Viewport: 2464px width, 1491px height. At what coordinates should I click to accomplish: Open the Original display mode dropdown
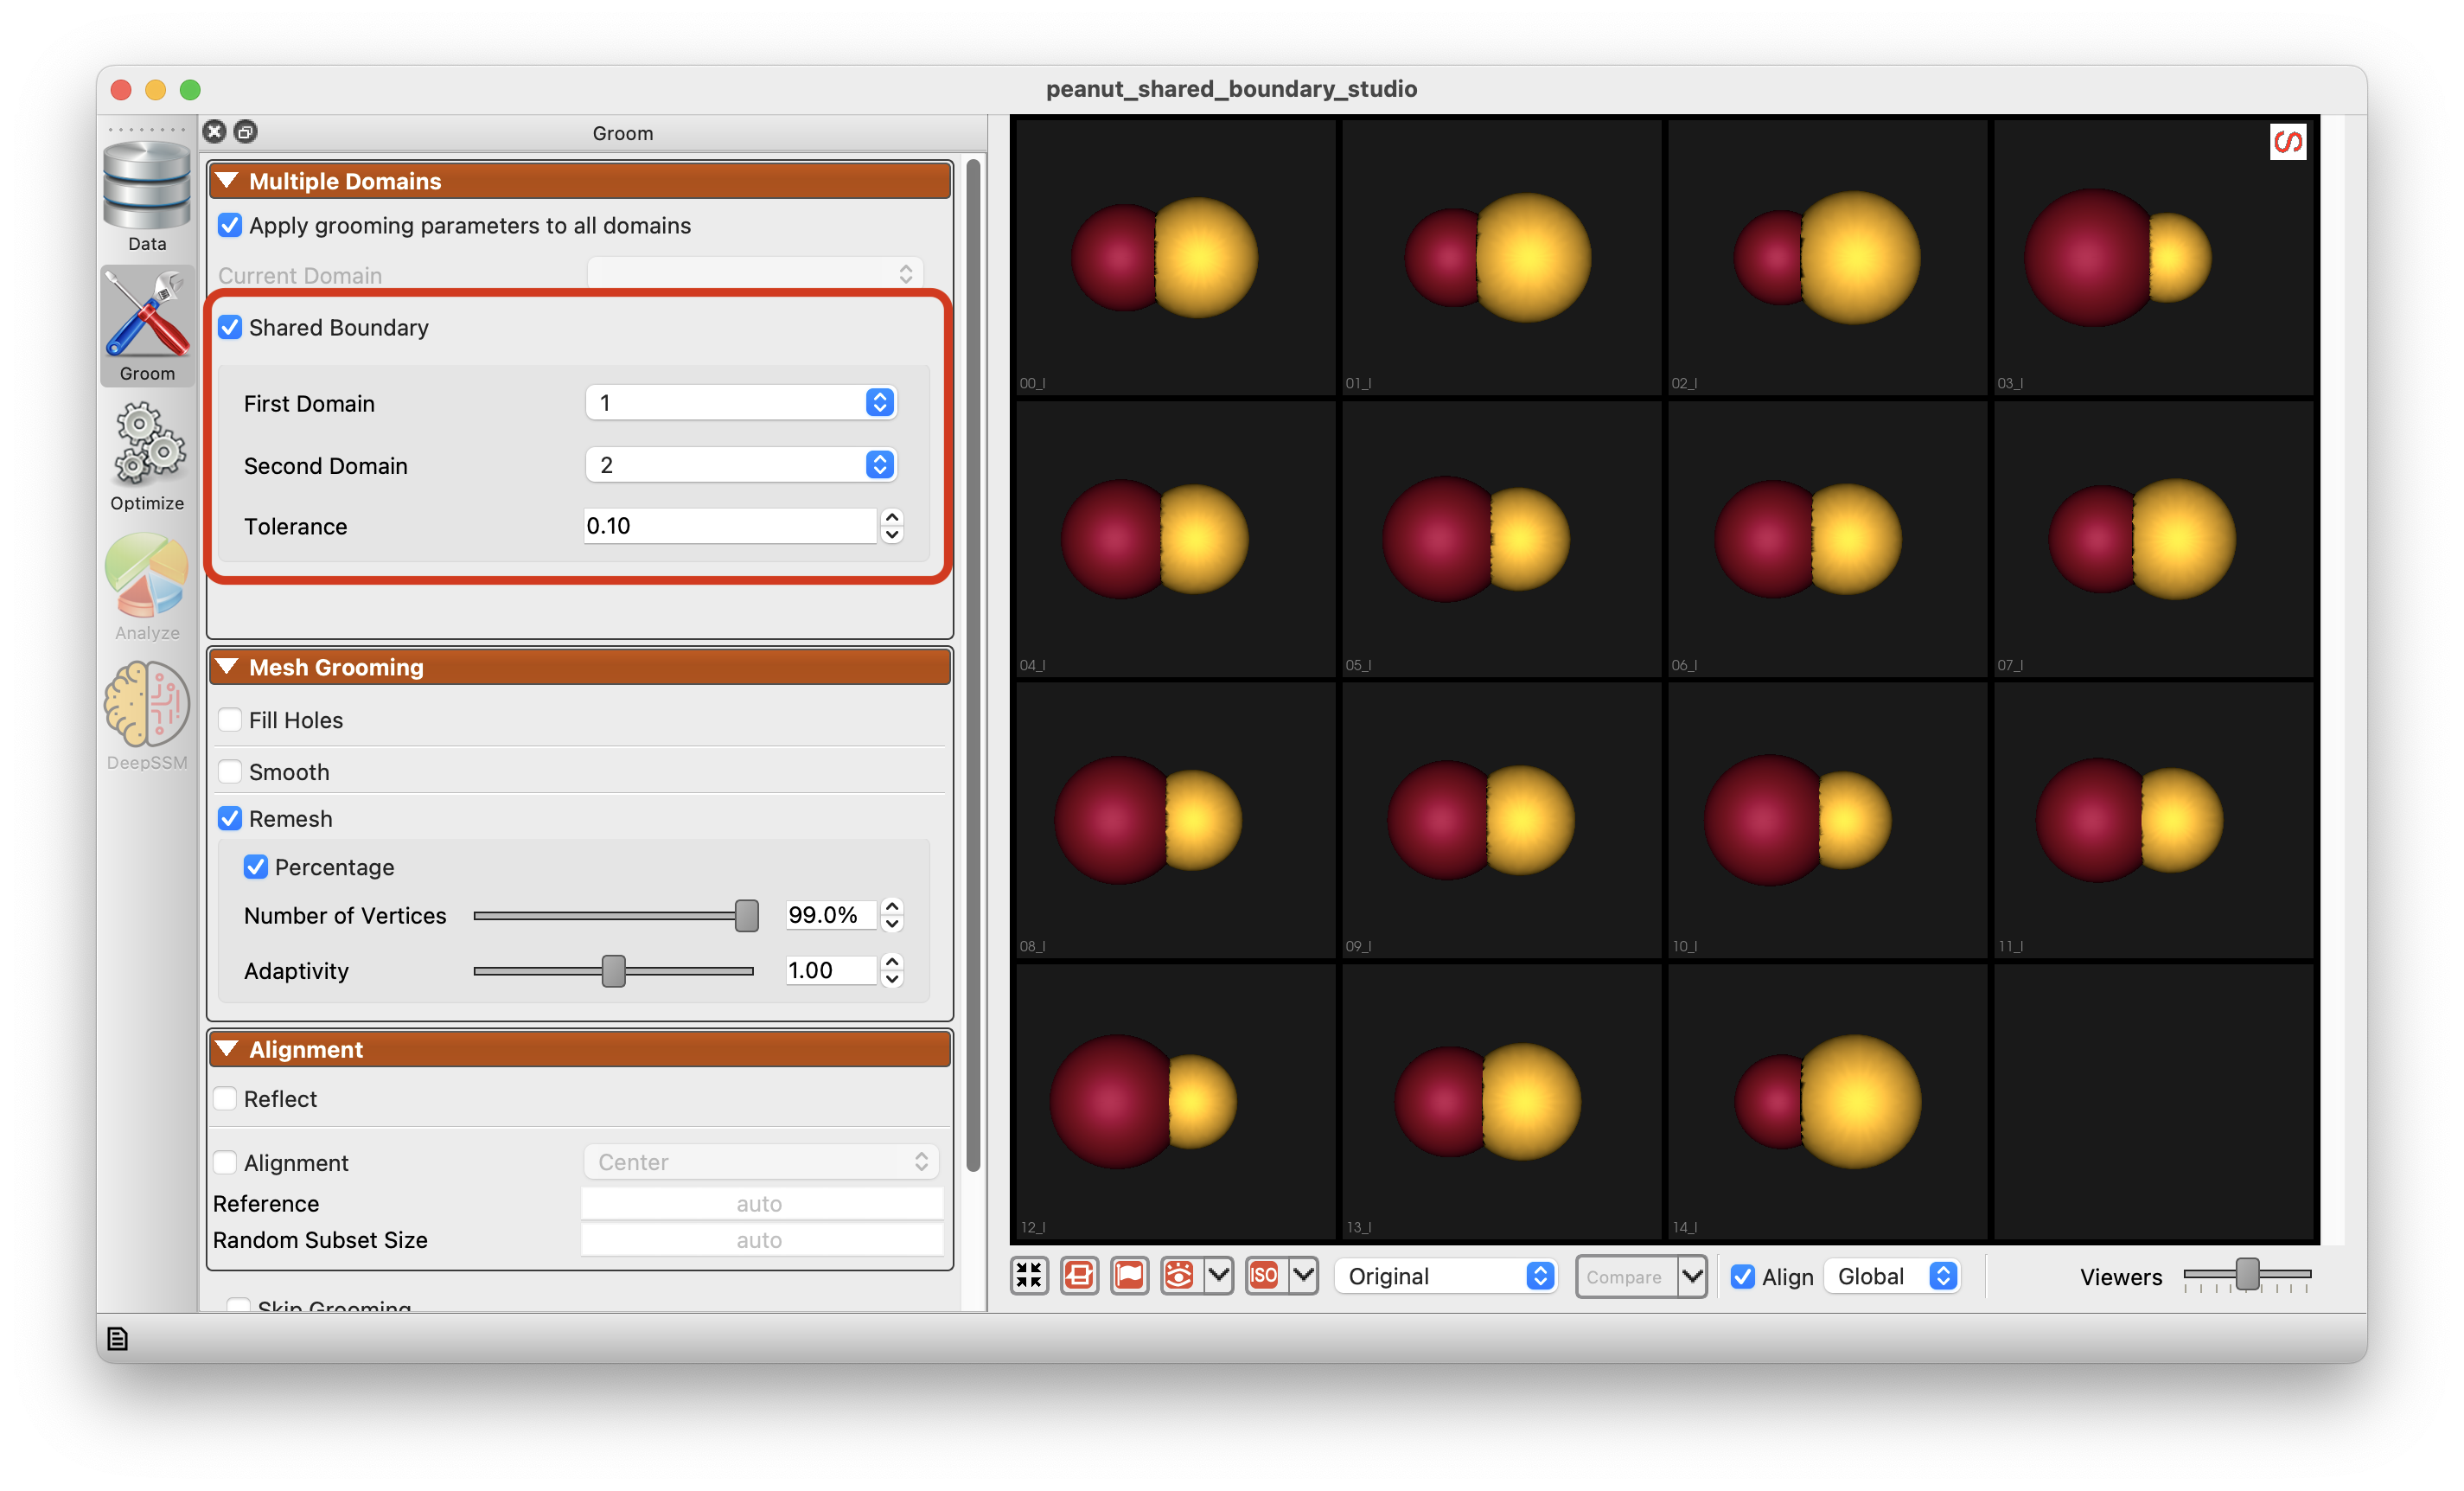[x=1445, y=1276]
